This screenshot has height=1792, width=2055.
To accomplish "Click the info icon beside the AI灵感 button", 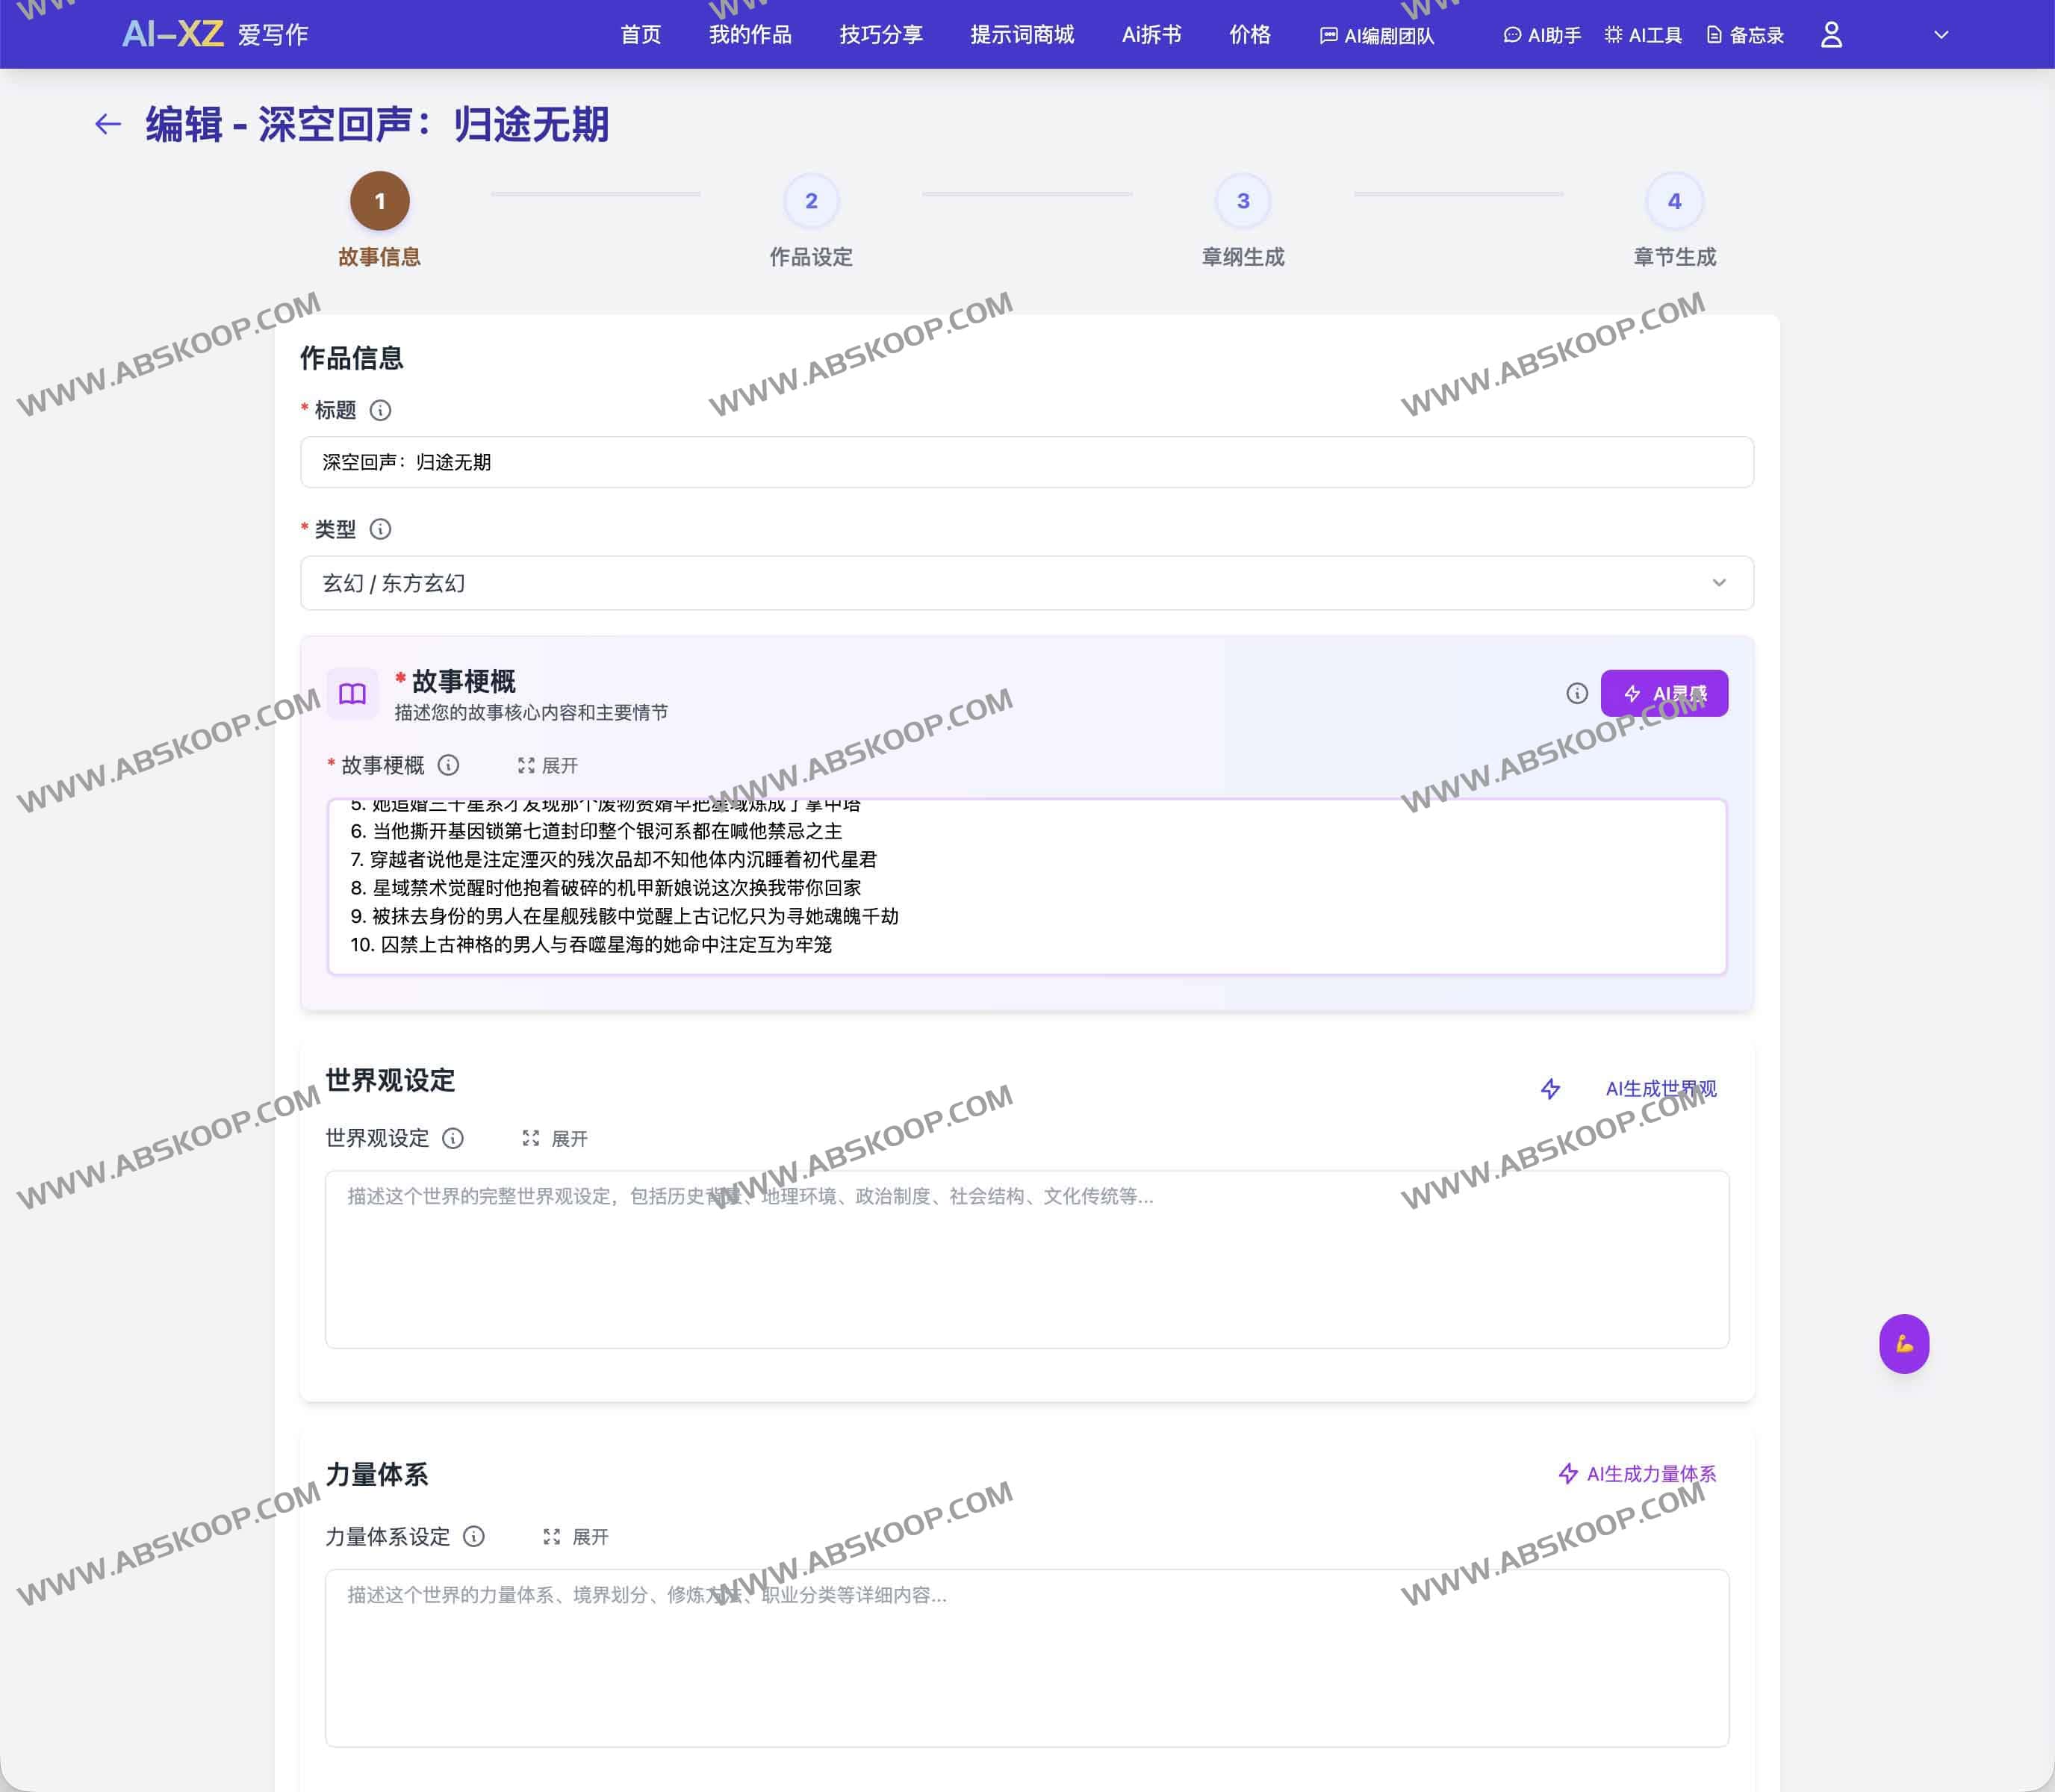I will coord(1576,693).
